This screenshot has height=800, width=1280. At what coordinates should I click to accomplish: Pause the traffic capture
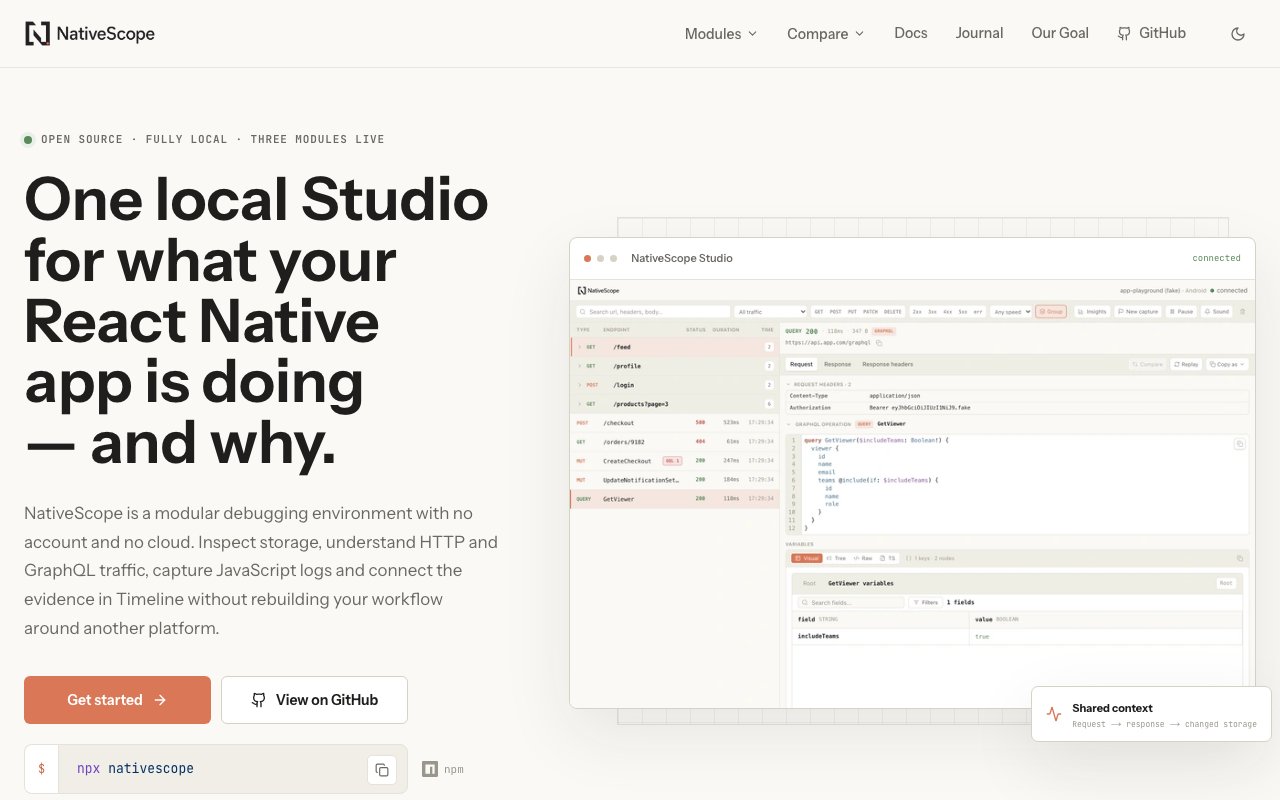click(x=1181, y=312)
